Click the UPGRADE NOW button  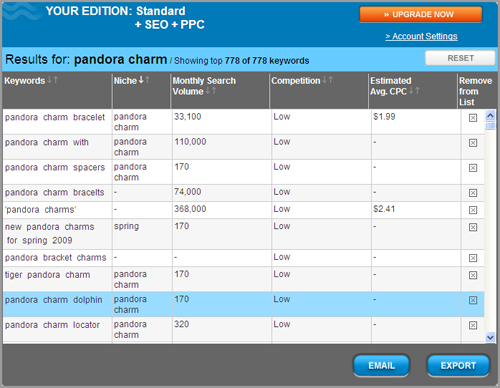(x=421, y=14)
